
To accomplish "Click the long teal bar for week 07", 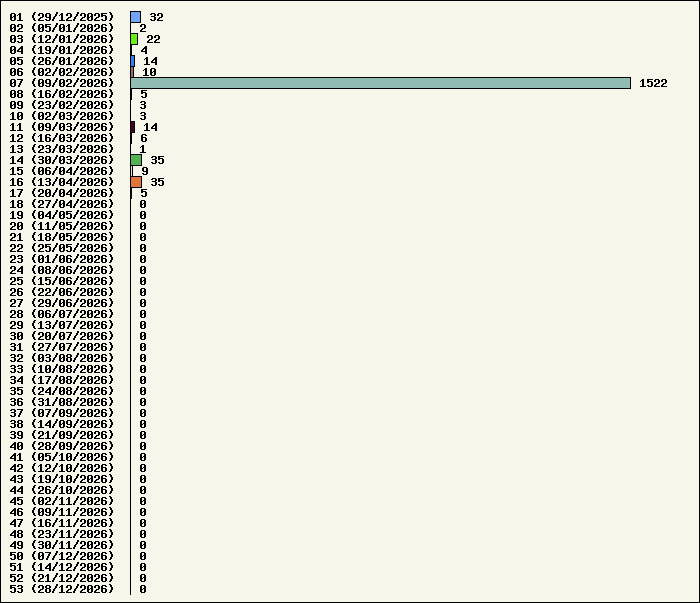I will 380,83.
